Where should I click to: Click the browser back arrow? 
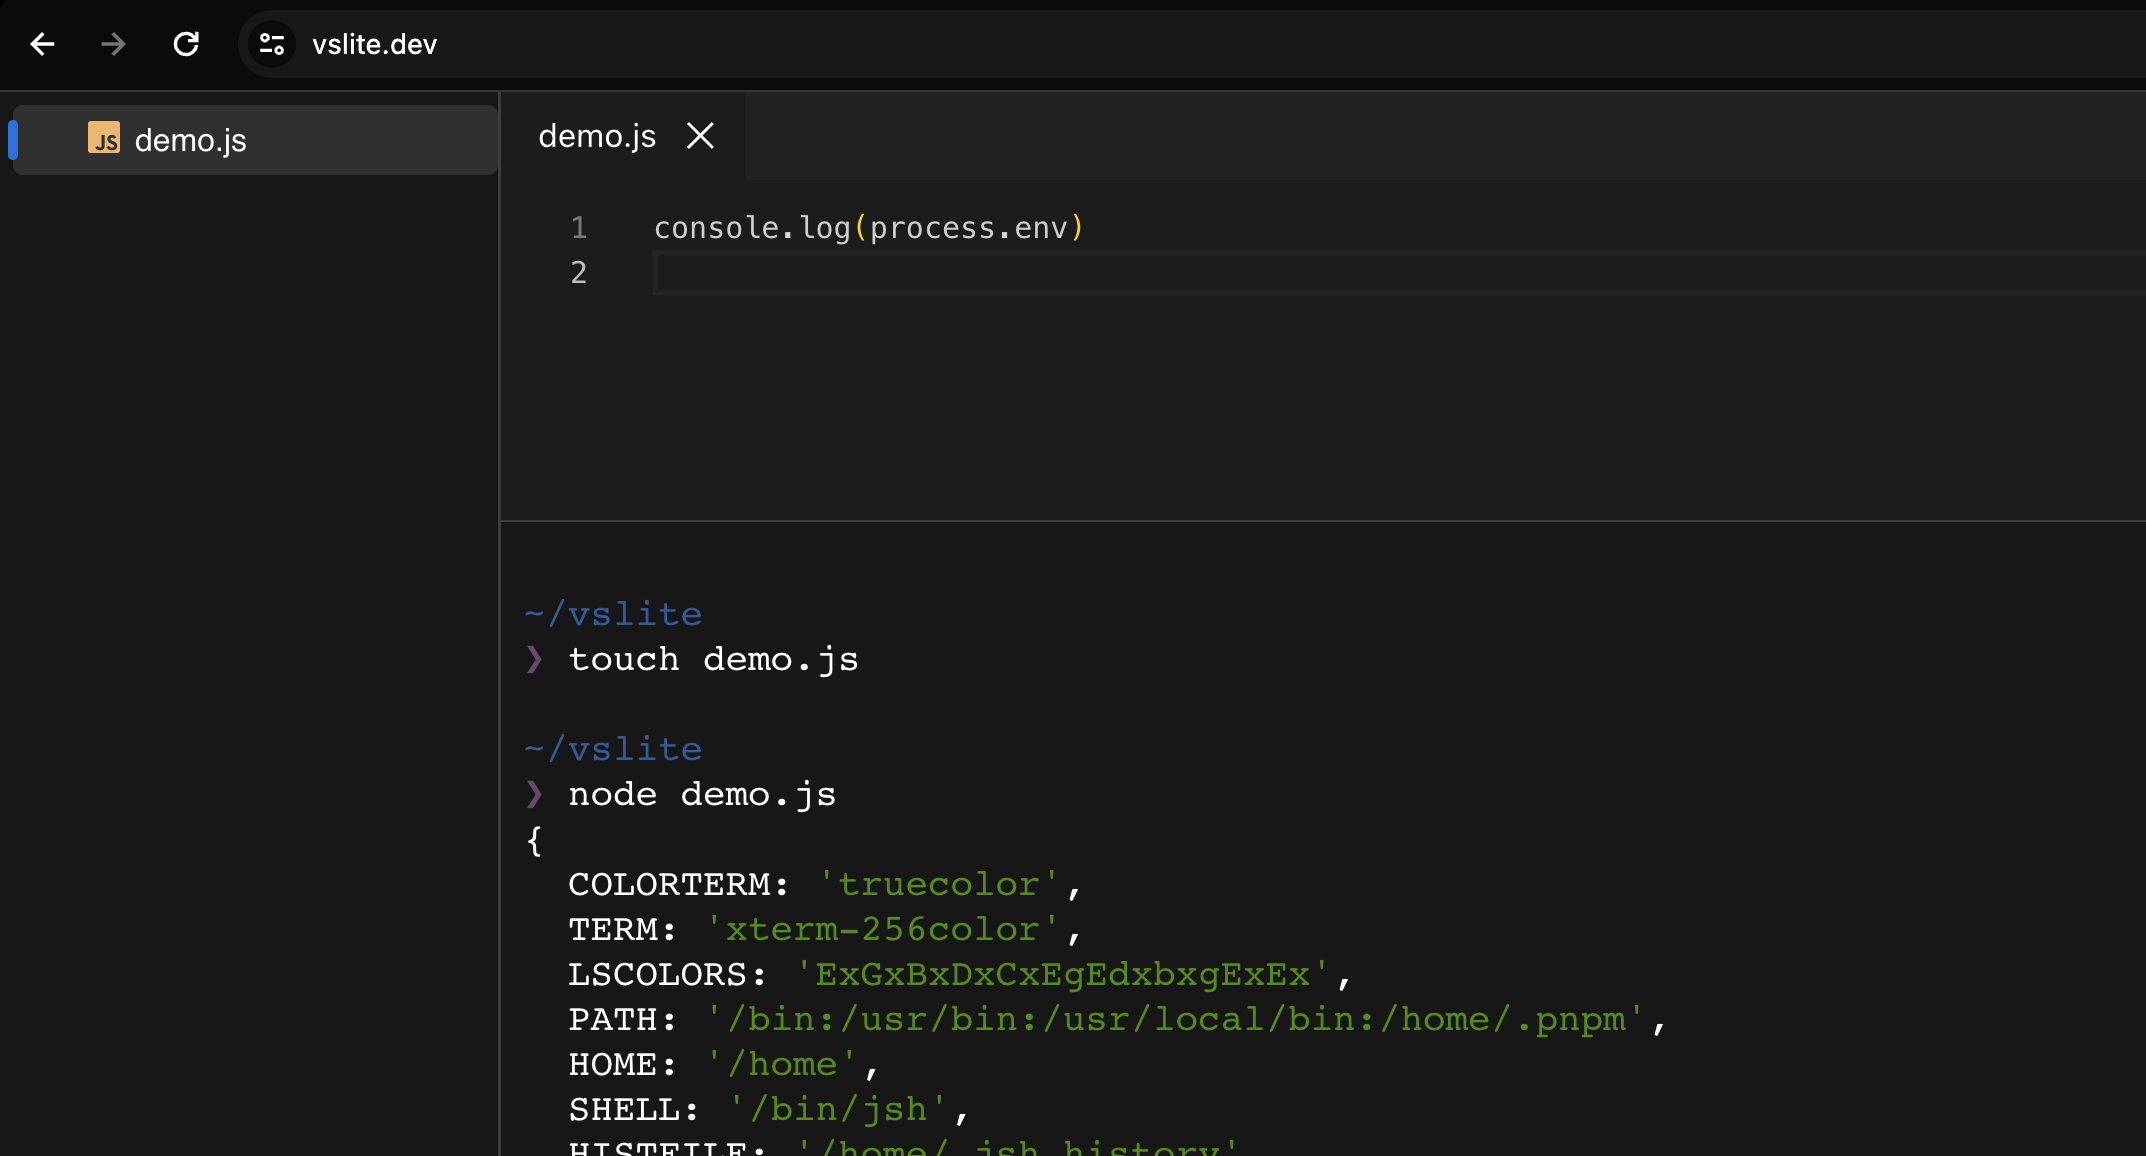[x=42, y=44]
